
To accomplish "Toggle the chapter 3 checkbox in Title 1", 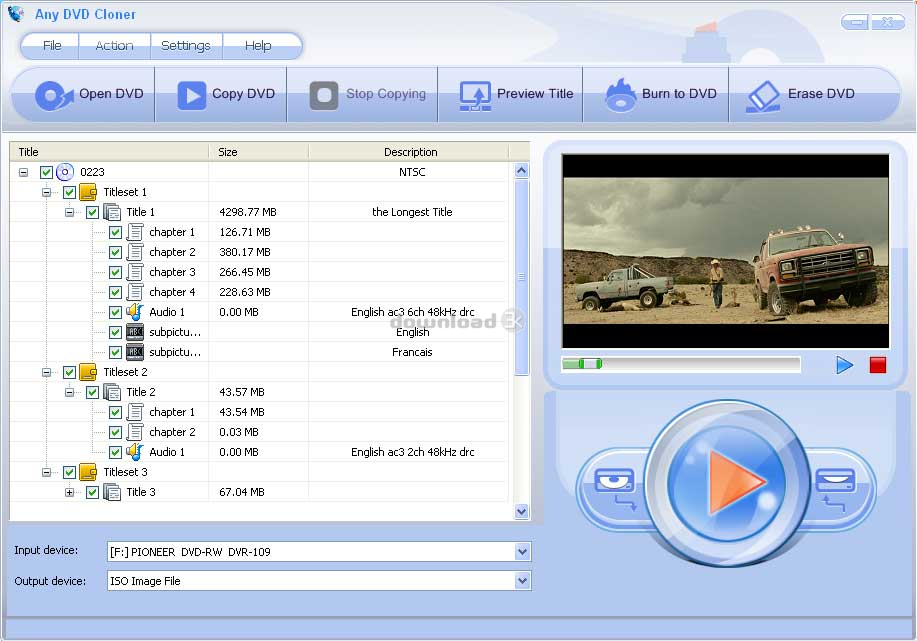I will pyautogui.click(x=115, y=272).
